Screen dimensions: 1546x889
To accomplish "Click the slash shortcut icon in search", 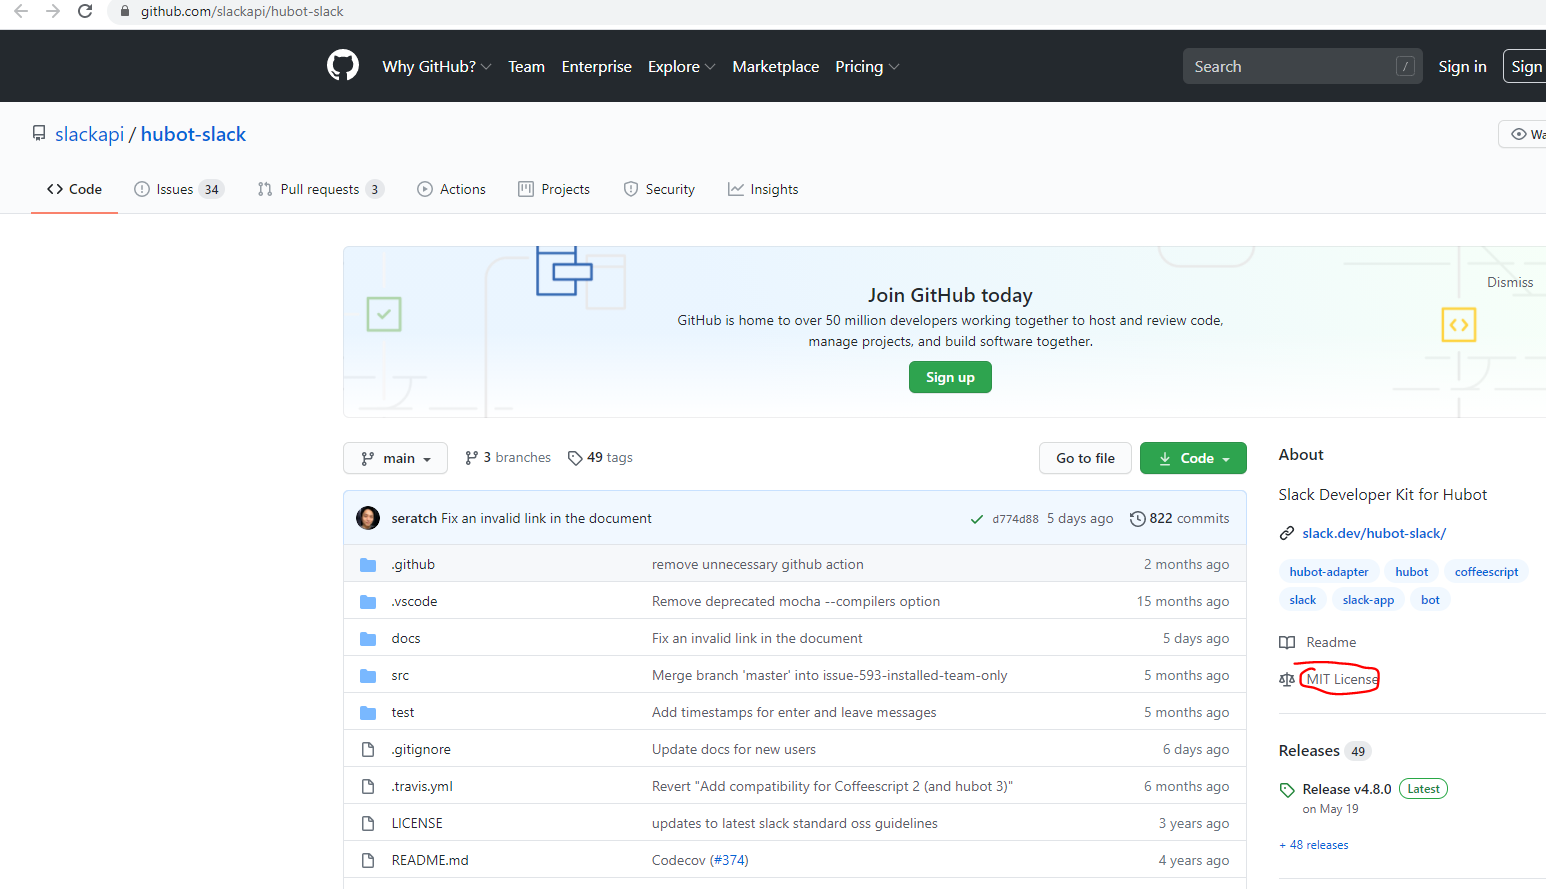I will click(x=1405, y=66).
